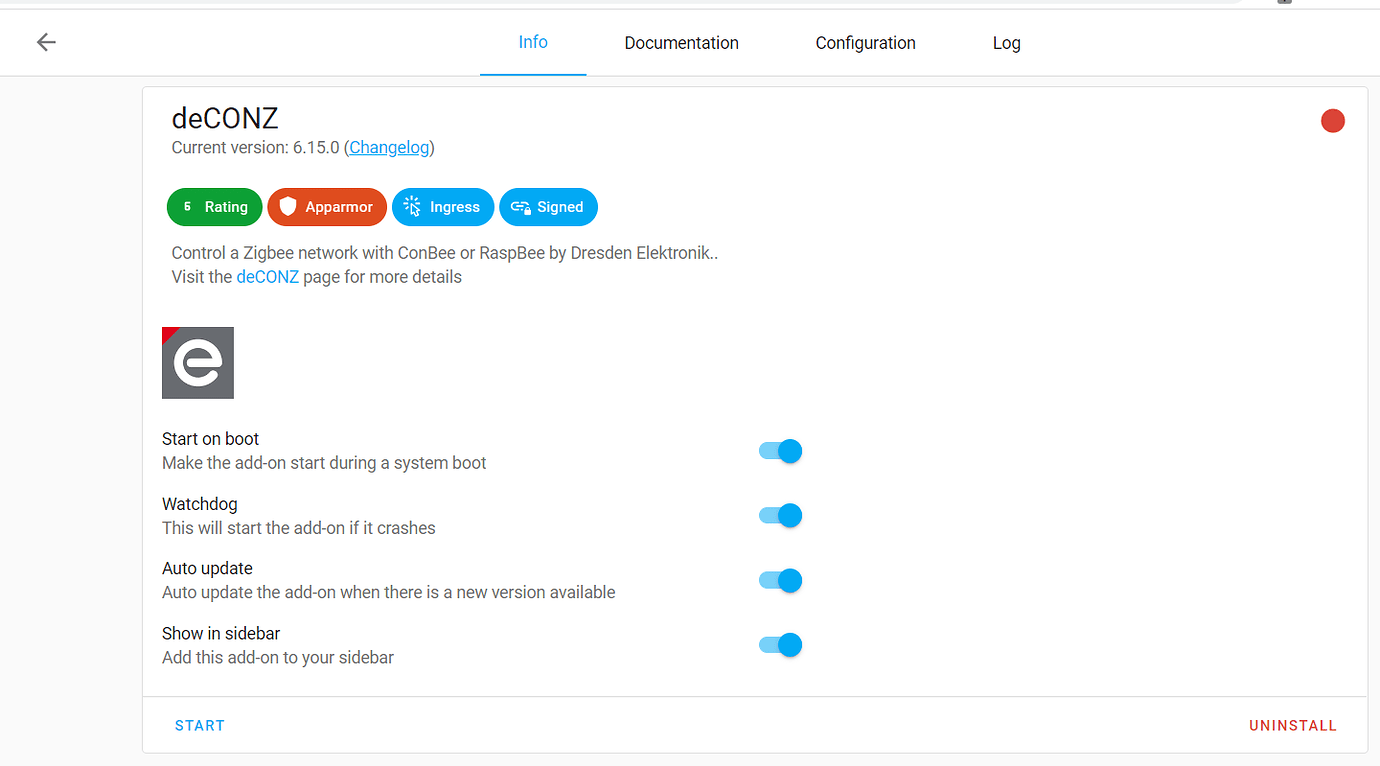1380x766 pixels.
Task: Switch to the Documentation tab
Action: [681, 42]
